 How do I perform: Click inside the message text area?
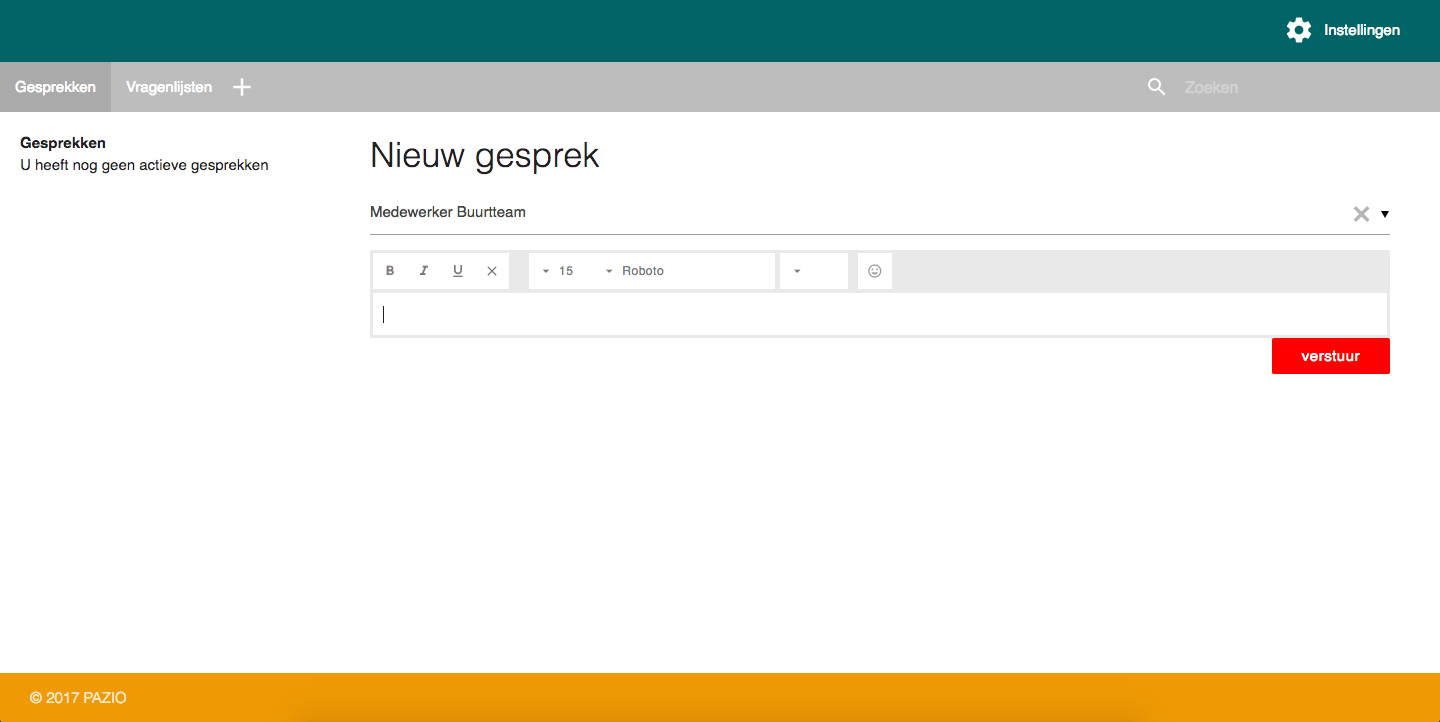pyautogui.click(x=880, y=315)
